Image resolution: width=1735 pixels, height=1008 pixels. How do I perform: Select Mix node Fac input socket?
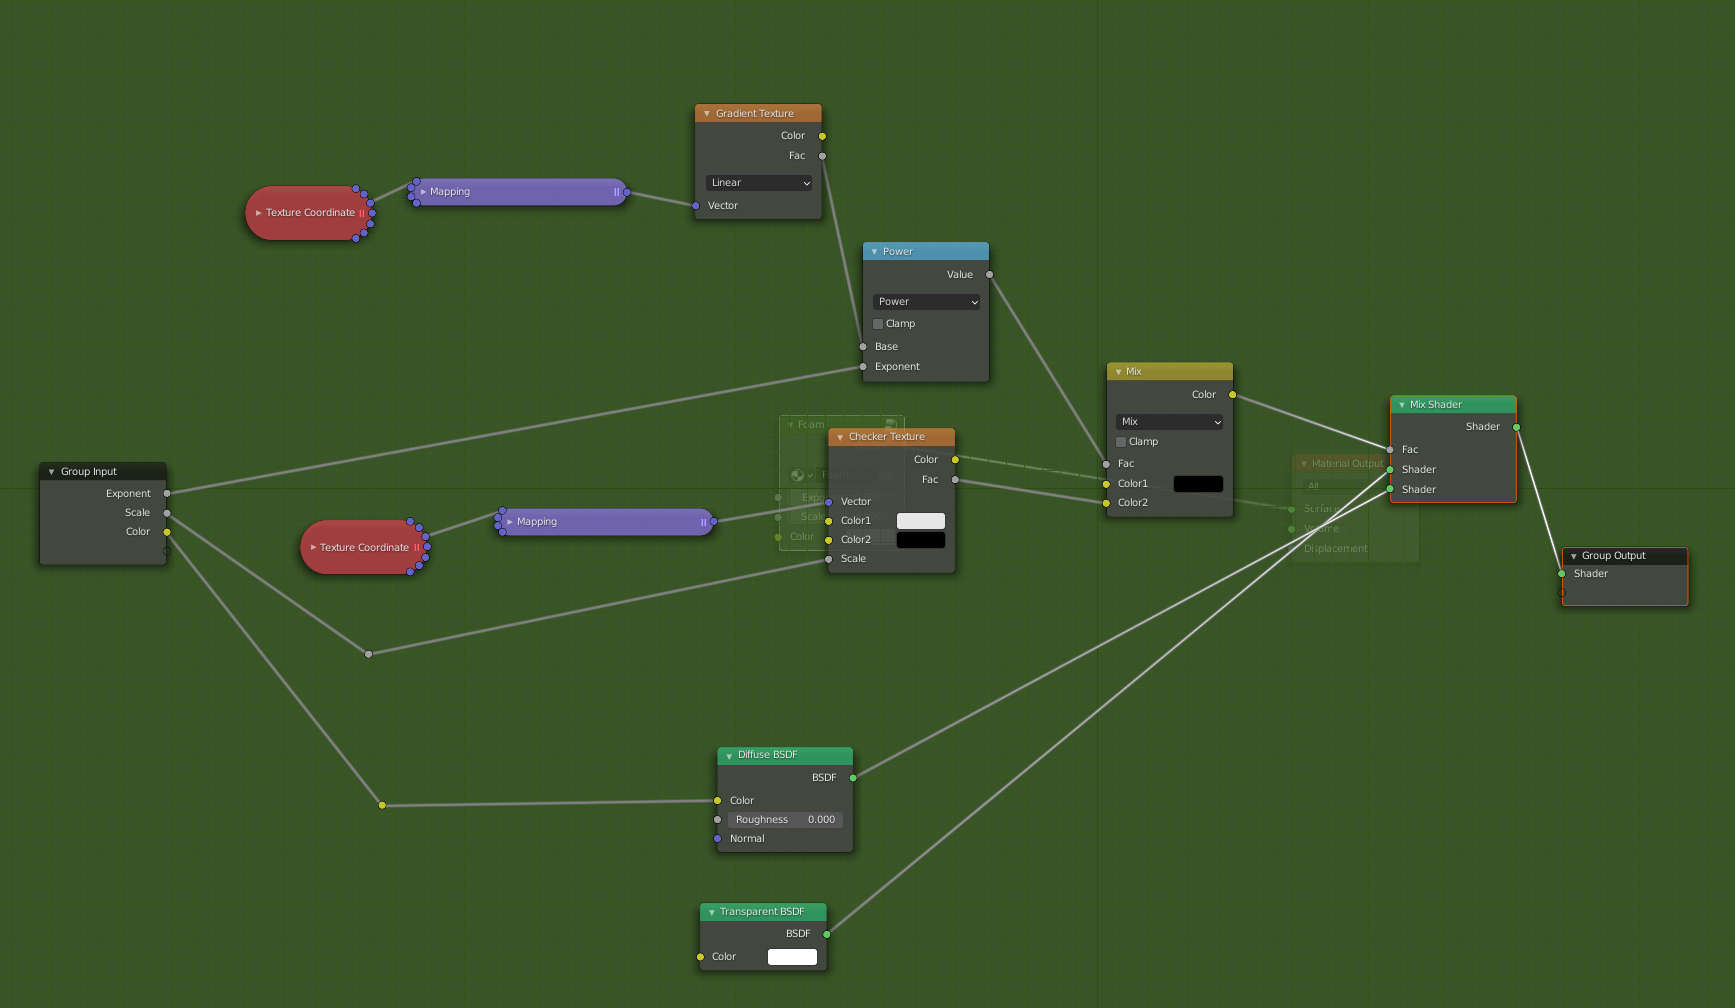pyautogui.click(x=1106, y=464)
